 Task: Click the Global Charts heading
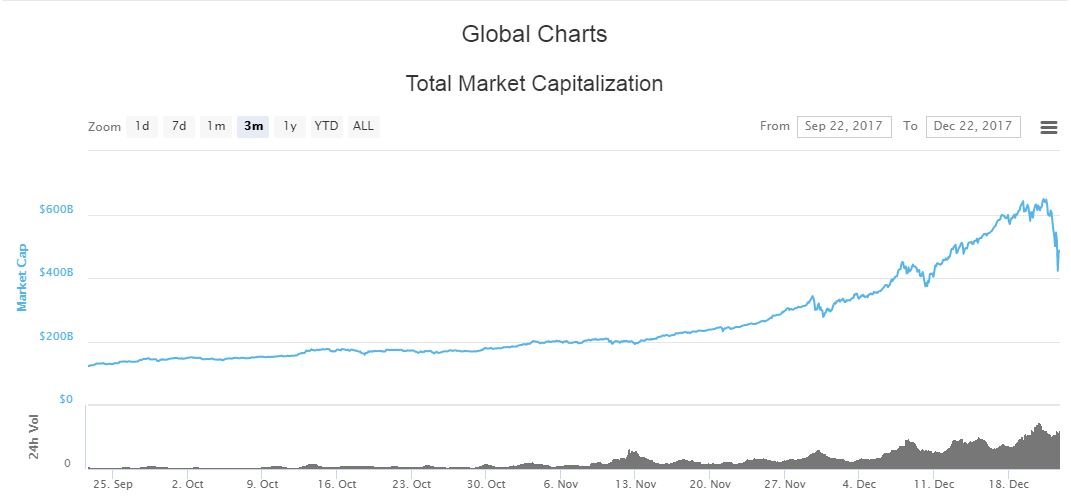point(534,34)
